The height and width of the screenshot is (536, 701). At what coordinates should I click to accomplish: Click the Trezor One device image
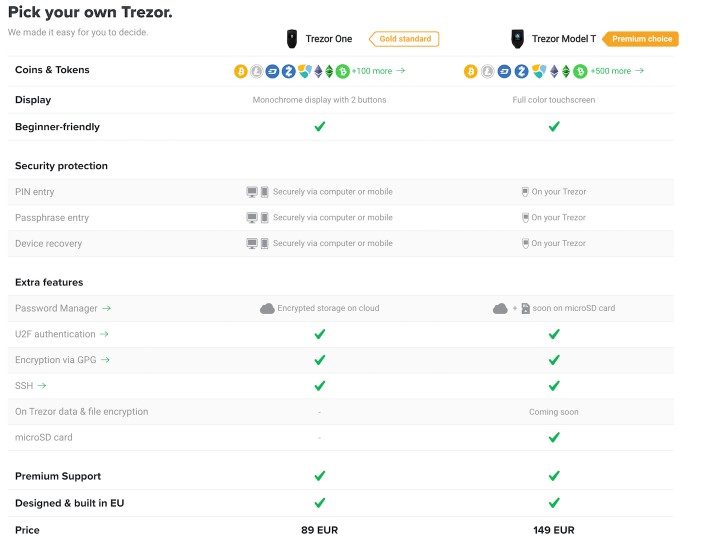290,39
